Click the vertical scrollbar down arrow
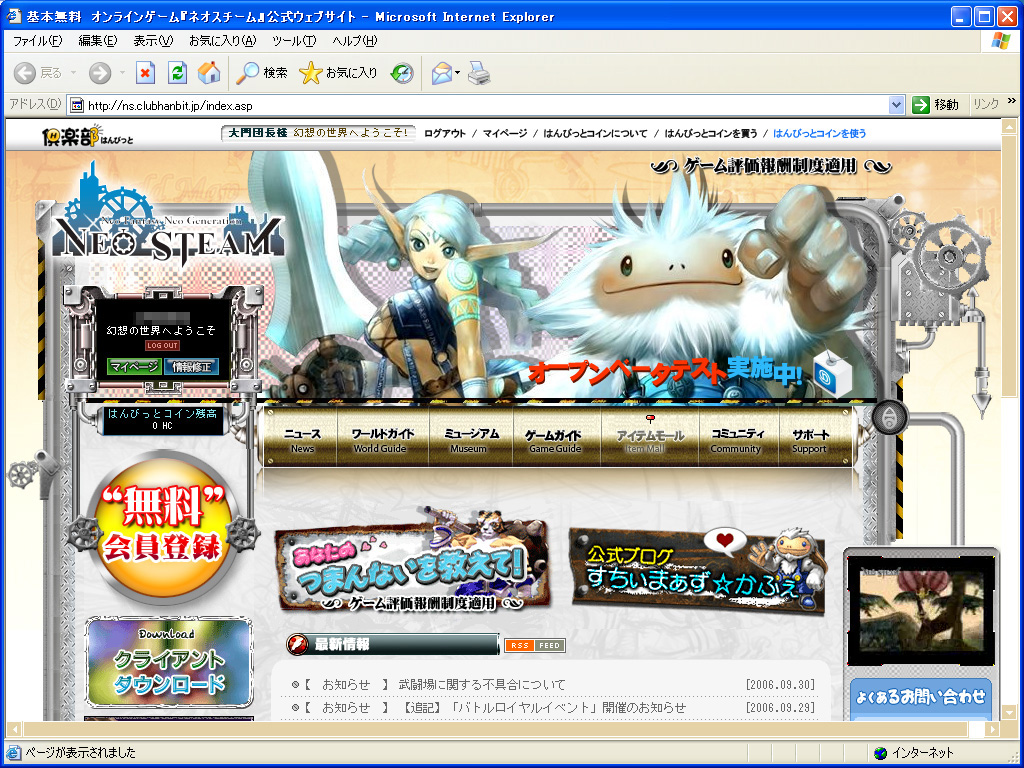The width and height of the screenshot is (1024, 768). pyautogui.click(x=1009, y=713)
